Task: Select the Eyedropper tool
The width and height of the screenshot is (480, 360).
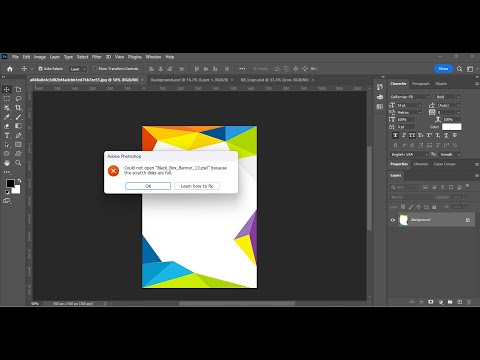Action: point(7,117)
